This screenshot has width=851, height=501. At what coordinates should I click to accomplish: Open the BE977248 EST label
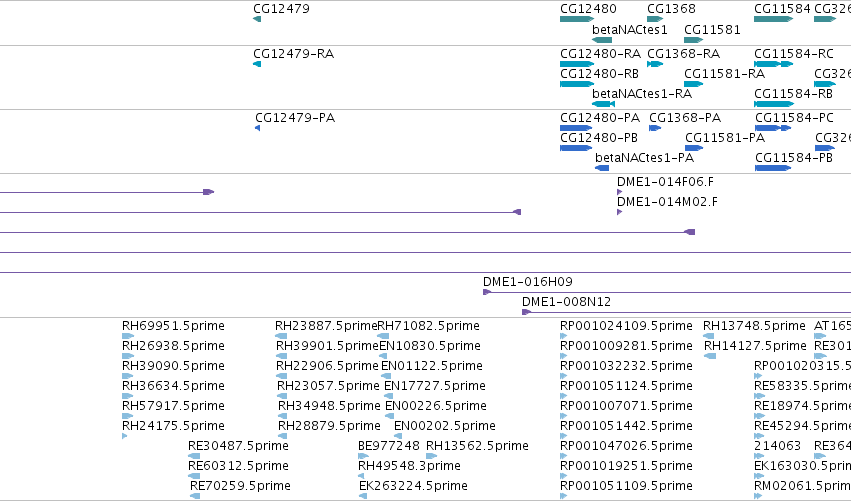(389, 446)
